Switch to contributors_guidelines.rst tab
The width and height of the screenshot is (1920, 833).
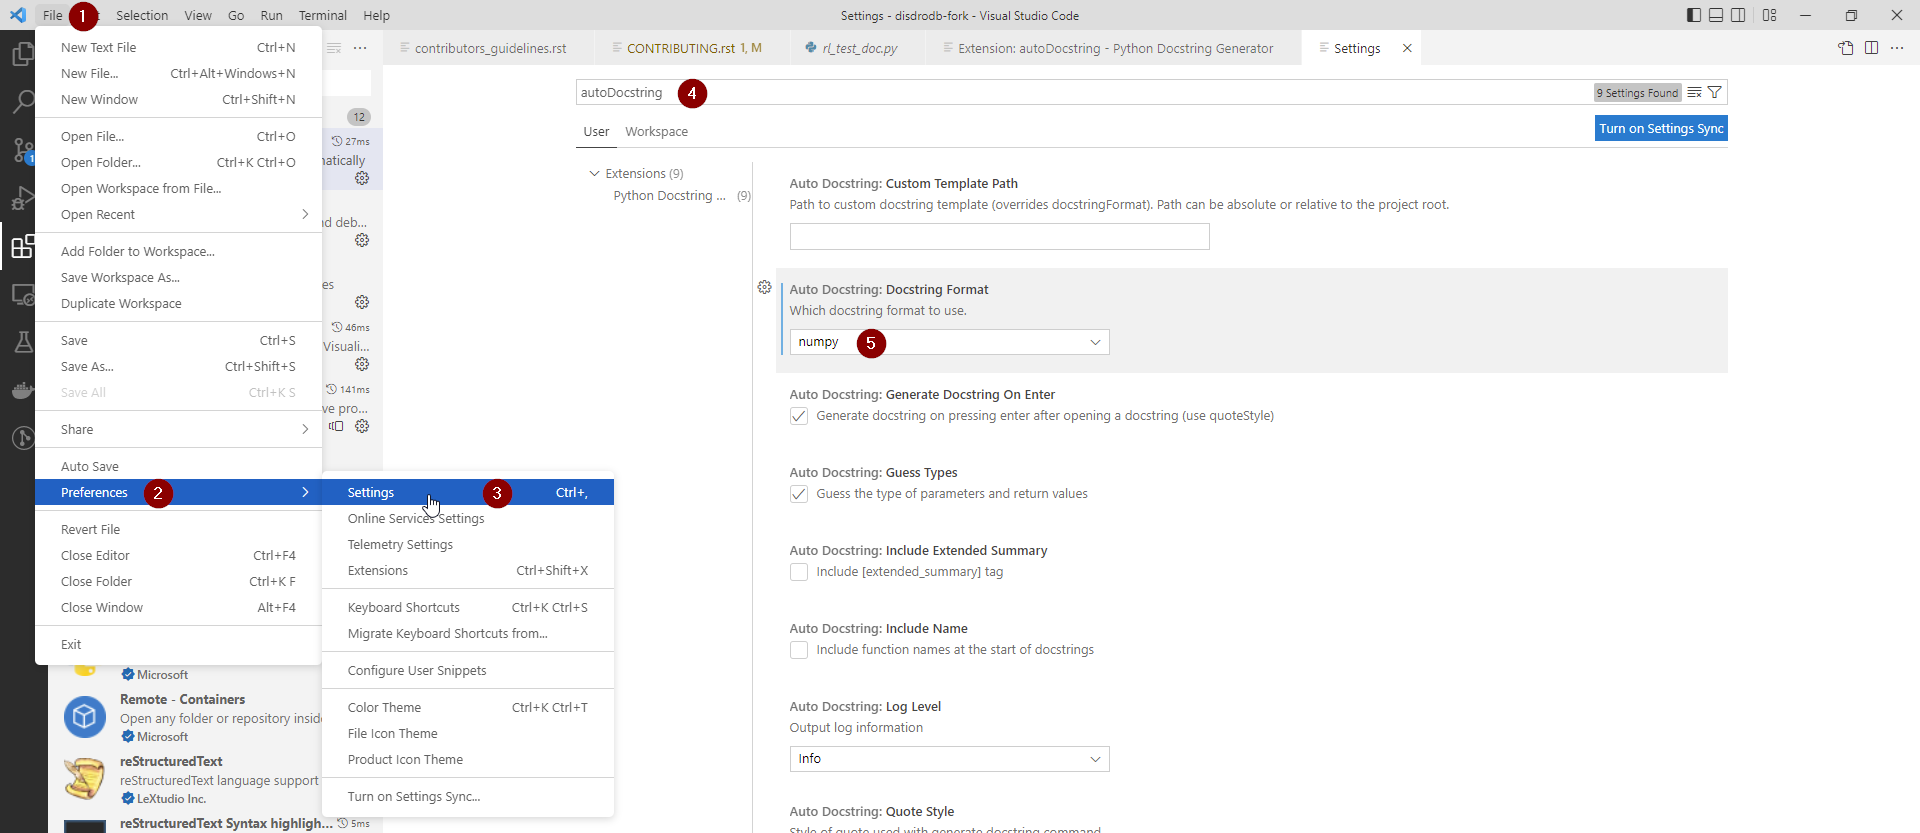[x=489, y=48]
